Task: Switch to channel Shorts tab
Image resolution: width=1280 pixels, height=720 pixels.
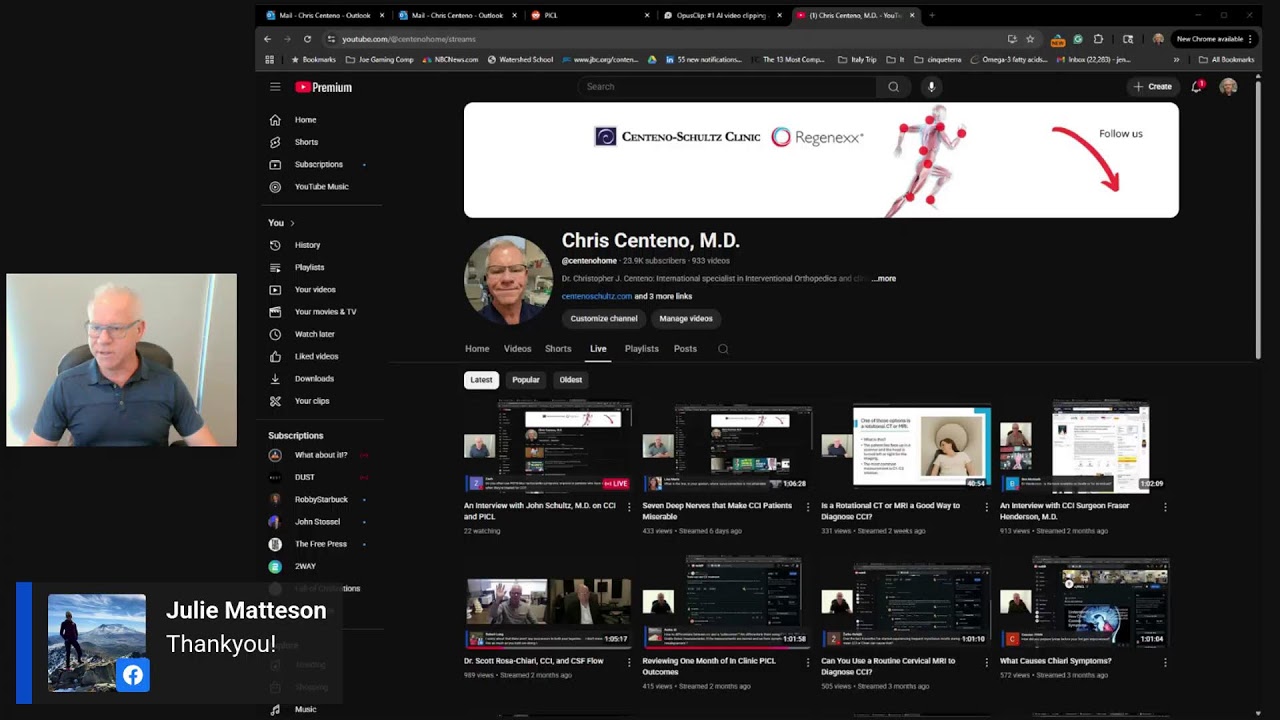Action: (558, 349)
